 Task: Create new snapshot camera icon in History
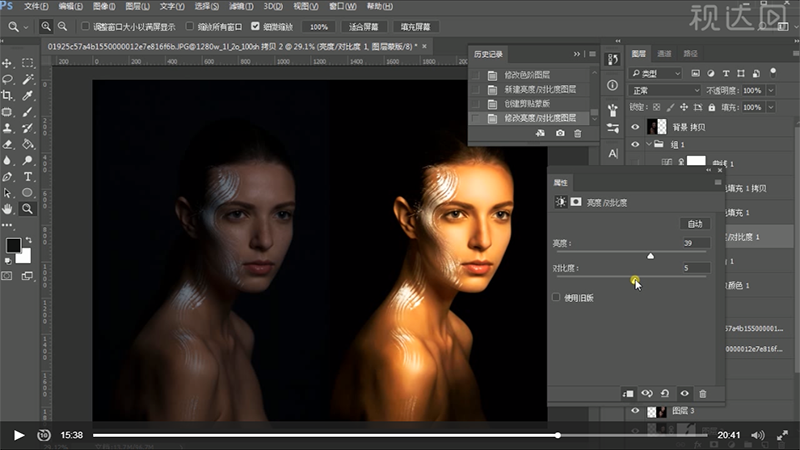[x=560, y=133]
